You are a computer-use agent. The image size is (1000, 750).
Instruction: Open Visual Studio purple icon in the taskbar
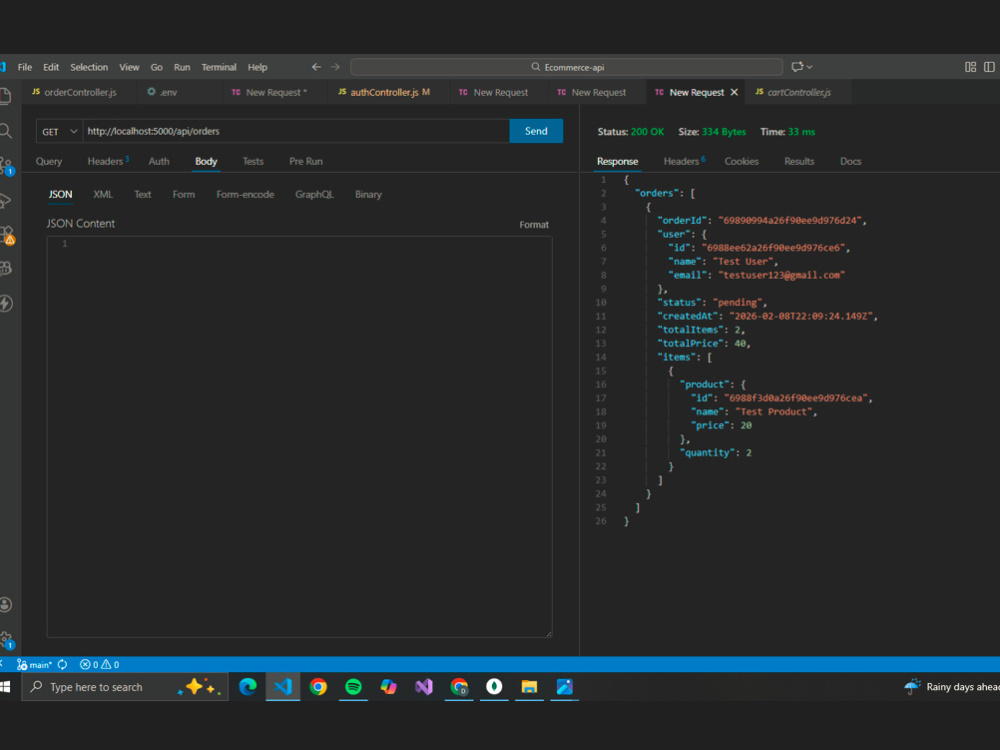pyautogui.click(x=424, y=687)
